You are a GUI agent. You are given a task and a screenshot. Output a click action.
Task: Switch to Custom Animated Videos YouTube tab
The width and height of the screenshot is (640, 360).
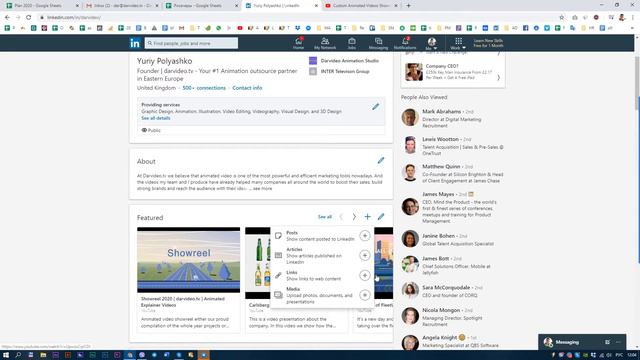361,6
